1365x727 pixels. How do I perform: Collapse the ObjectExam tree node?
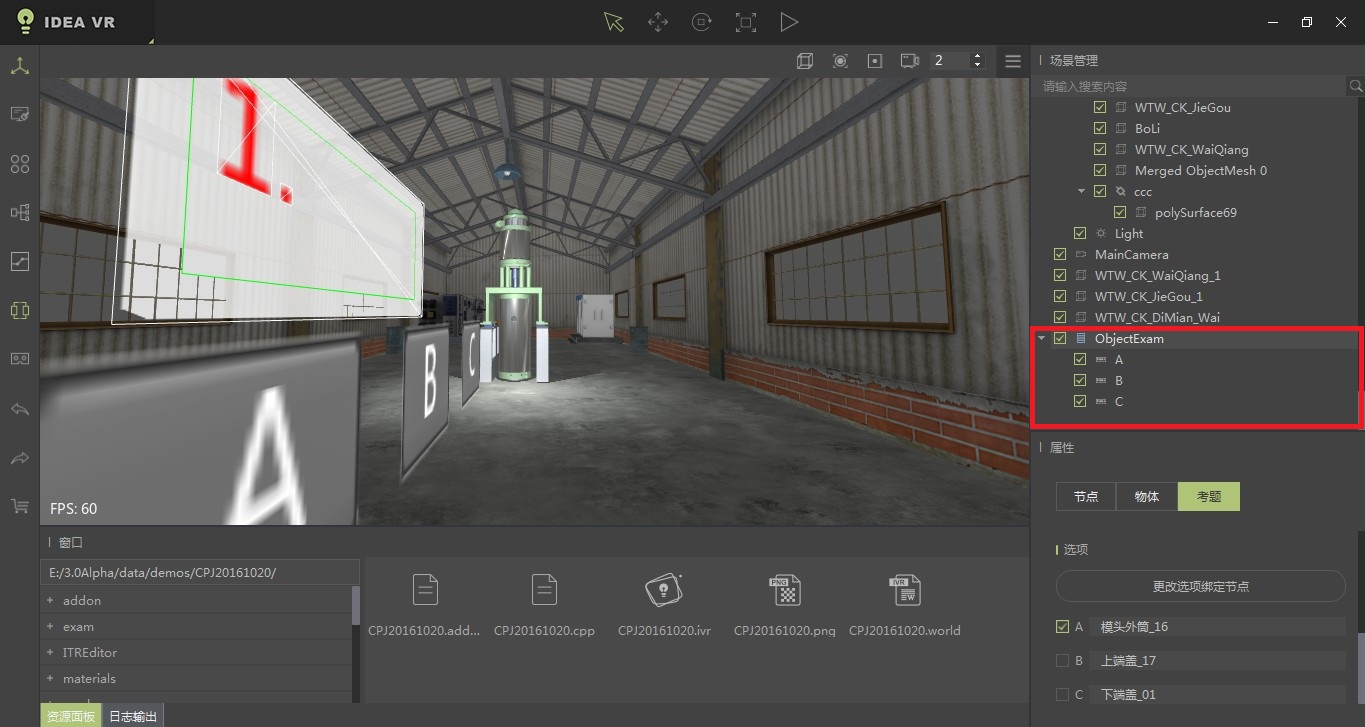(x=1043, y=338)
